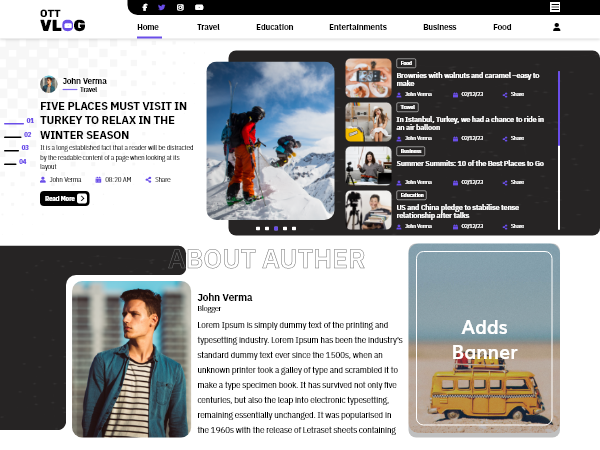600x450 pixels.
Task: Click the author icon on the Brownies article
Action: point(399,95)
